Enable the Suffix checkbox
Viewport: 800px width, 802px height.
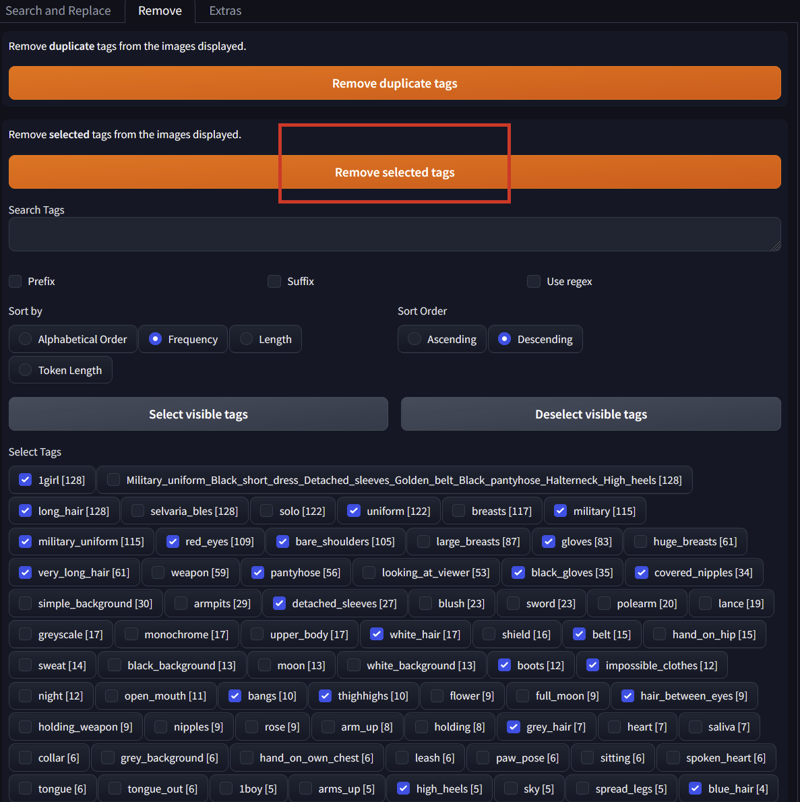[x=274, y=281]
